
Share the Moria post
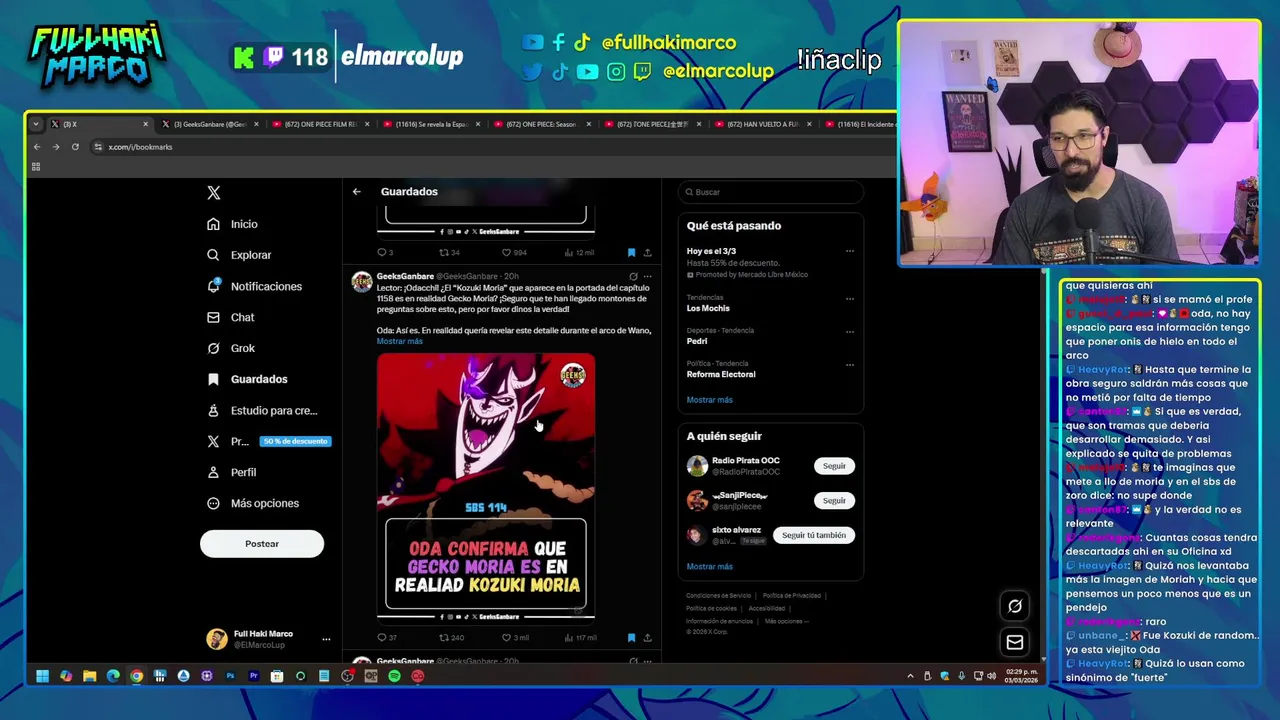pyautogui.click(x=647, y=638)
